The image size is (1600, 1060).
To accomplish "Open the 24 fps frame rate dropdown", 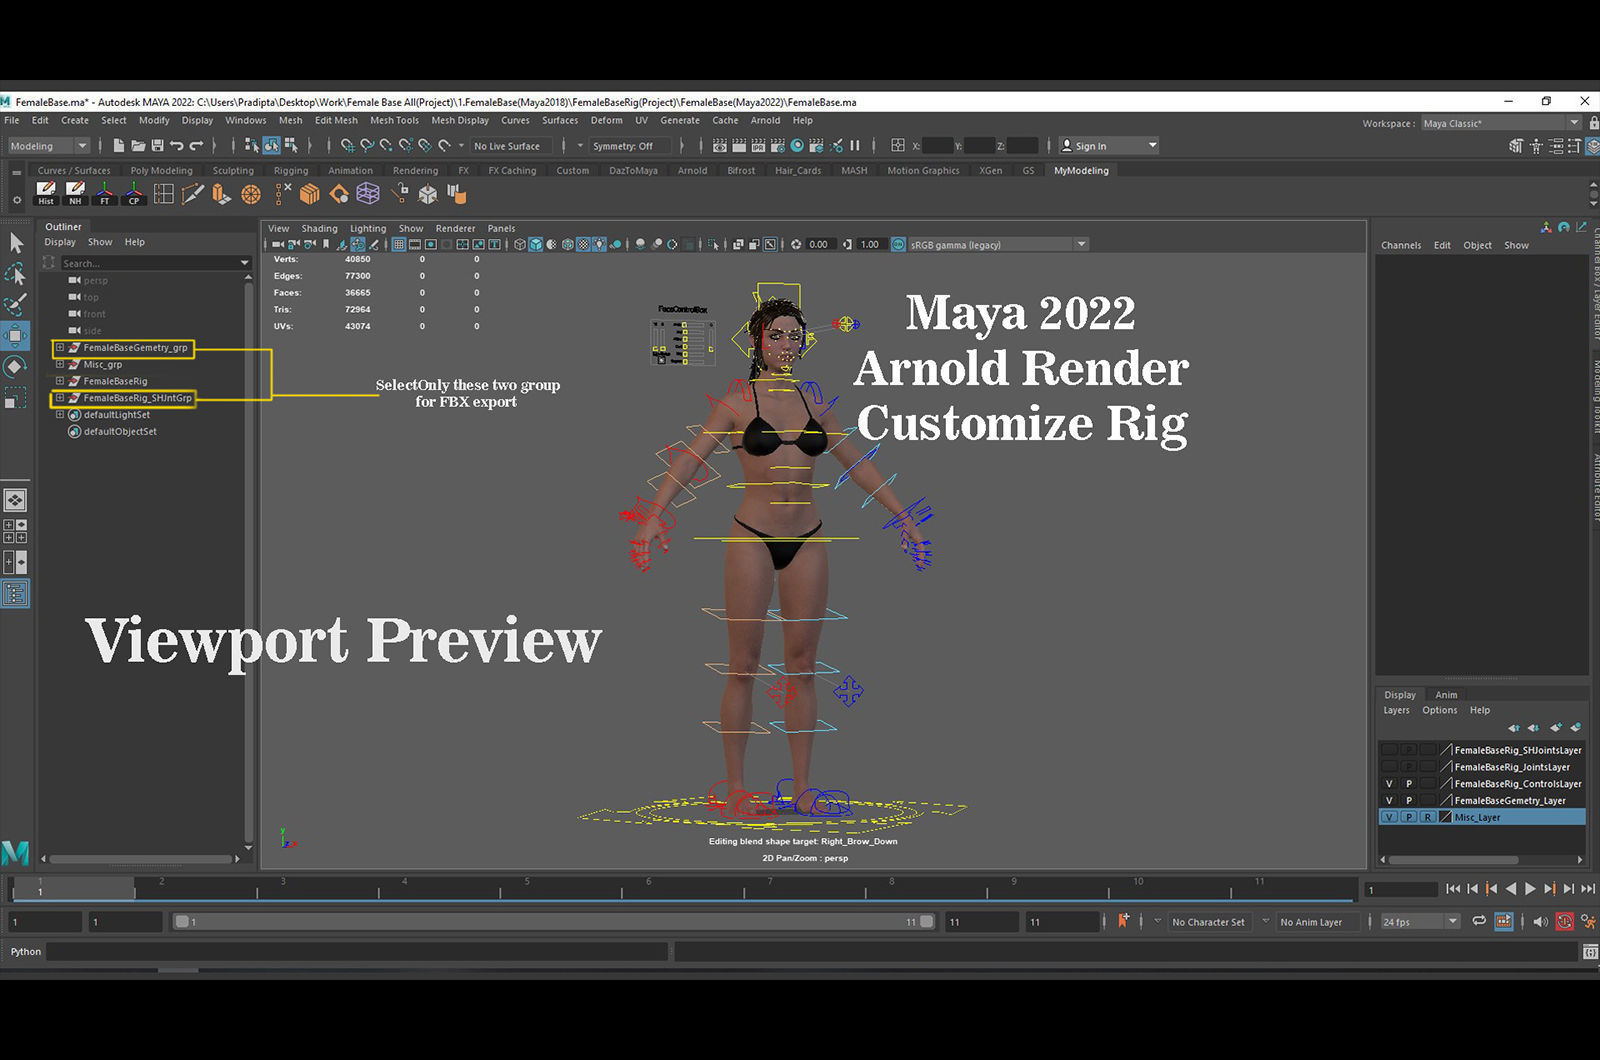I will [1420, 922].
